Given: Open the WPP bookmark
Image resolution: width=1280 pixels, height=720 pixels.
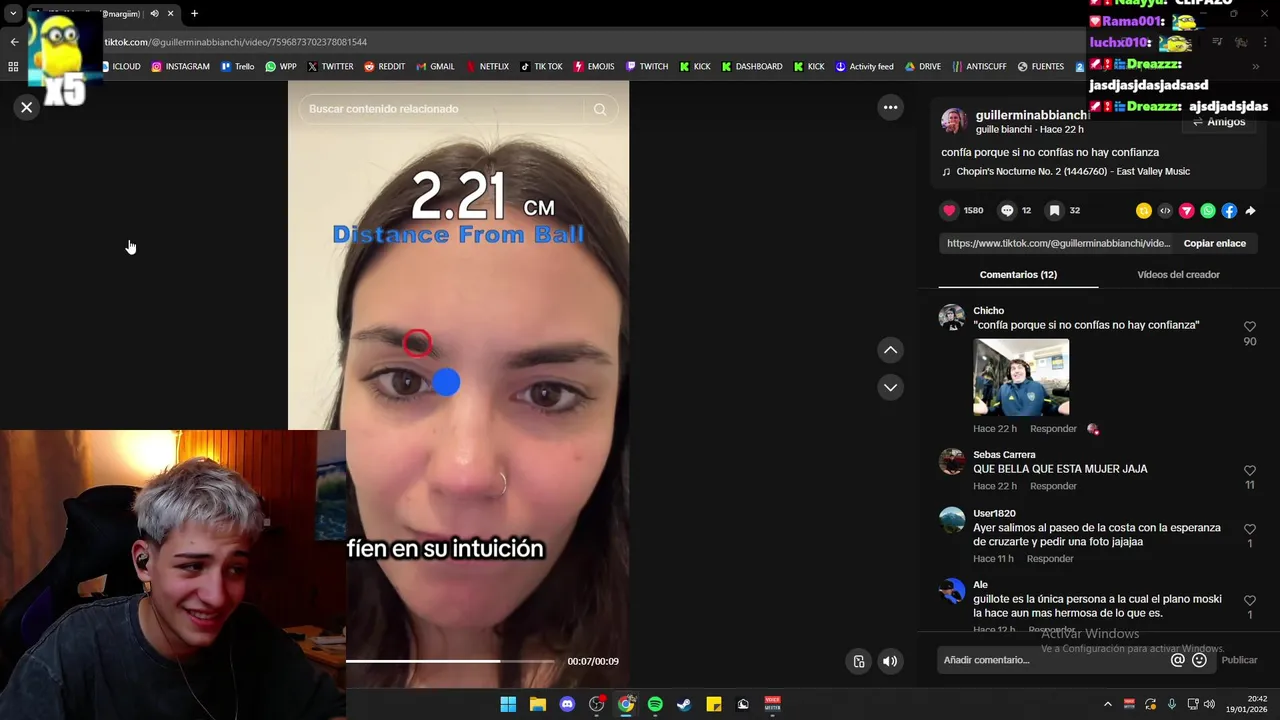Looking at the screenshot, I should tap(281, 67).
